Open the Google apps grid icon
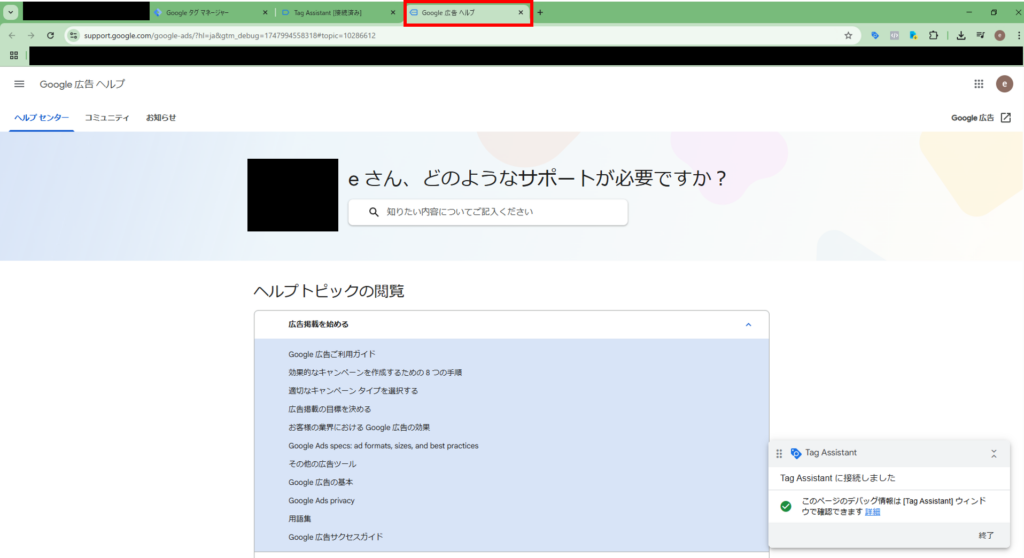The height and width of the screenshot is (558, 1024). 978,84
